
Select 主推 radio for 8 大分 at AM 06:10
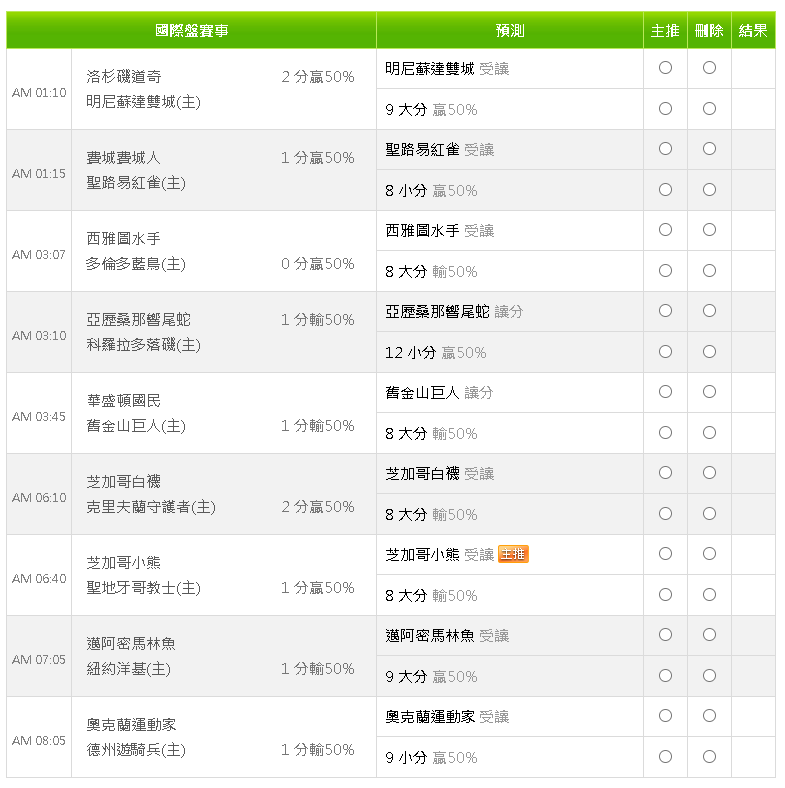point(665,513)
